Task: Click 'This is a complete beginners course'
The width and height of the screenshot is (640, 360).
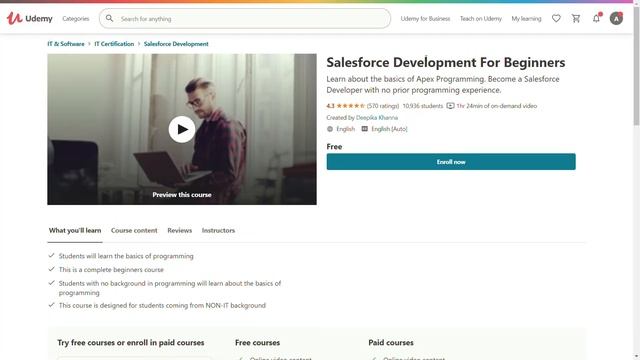Action: 111,270
